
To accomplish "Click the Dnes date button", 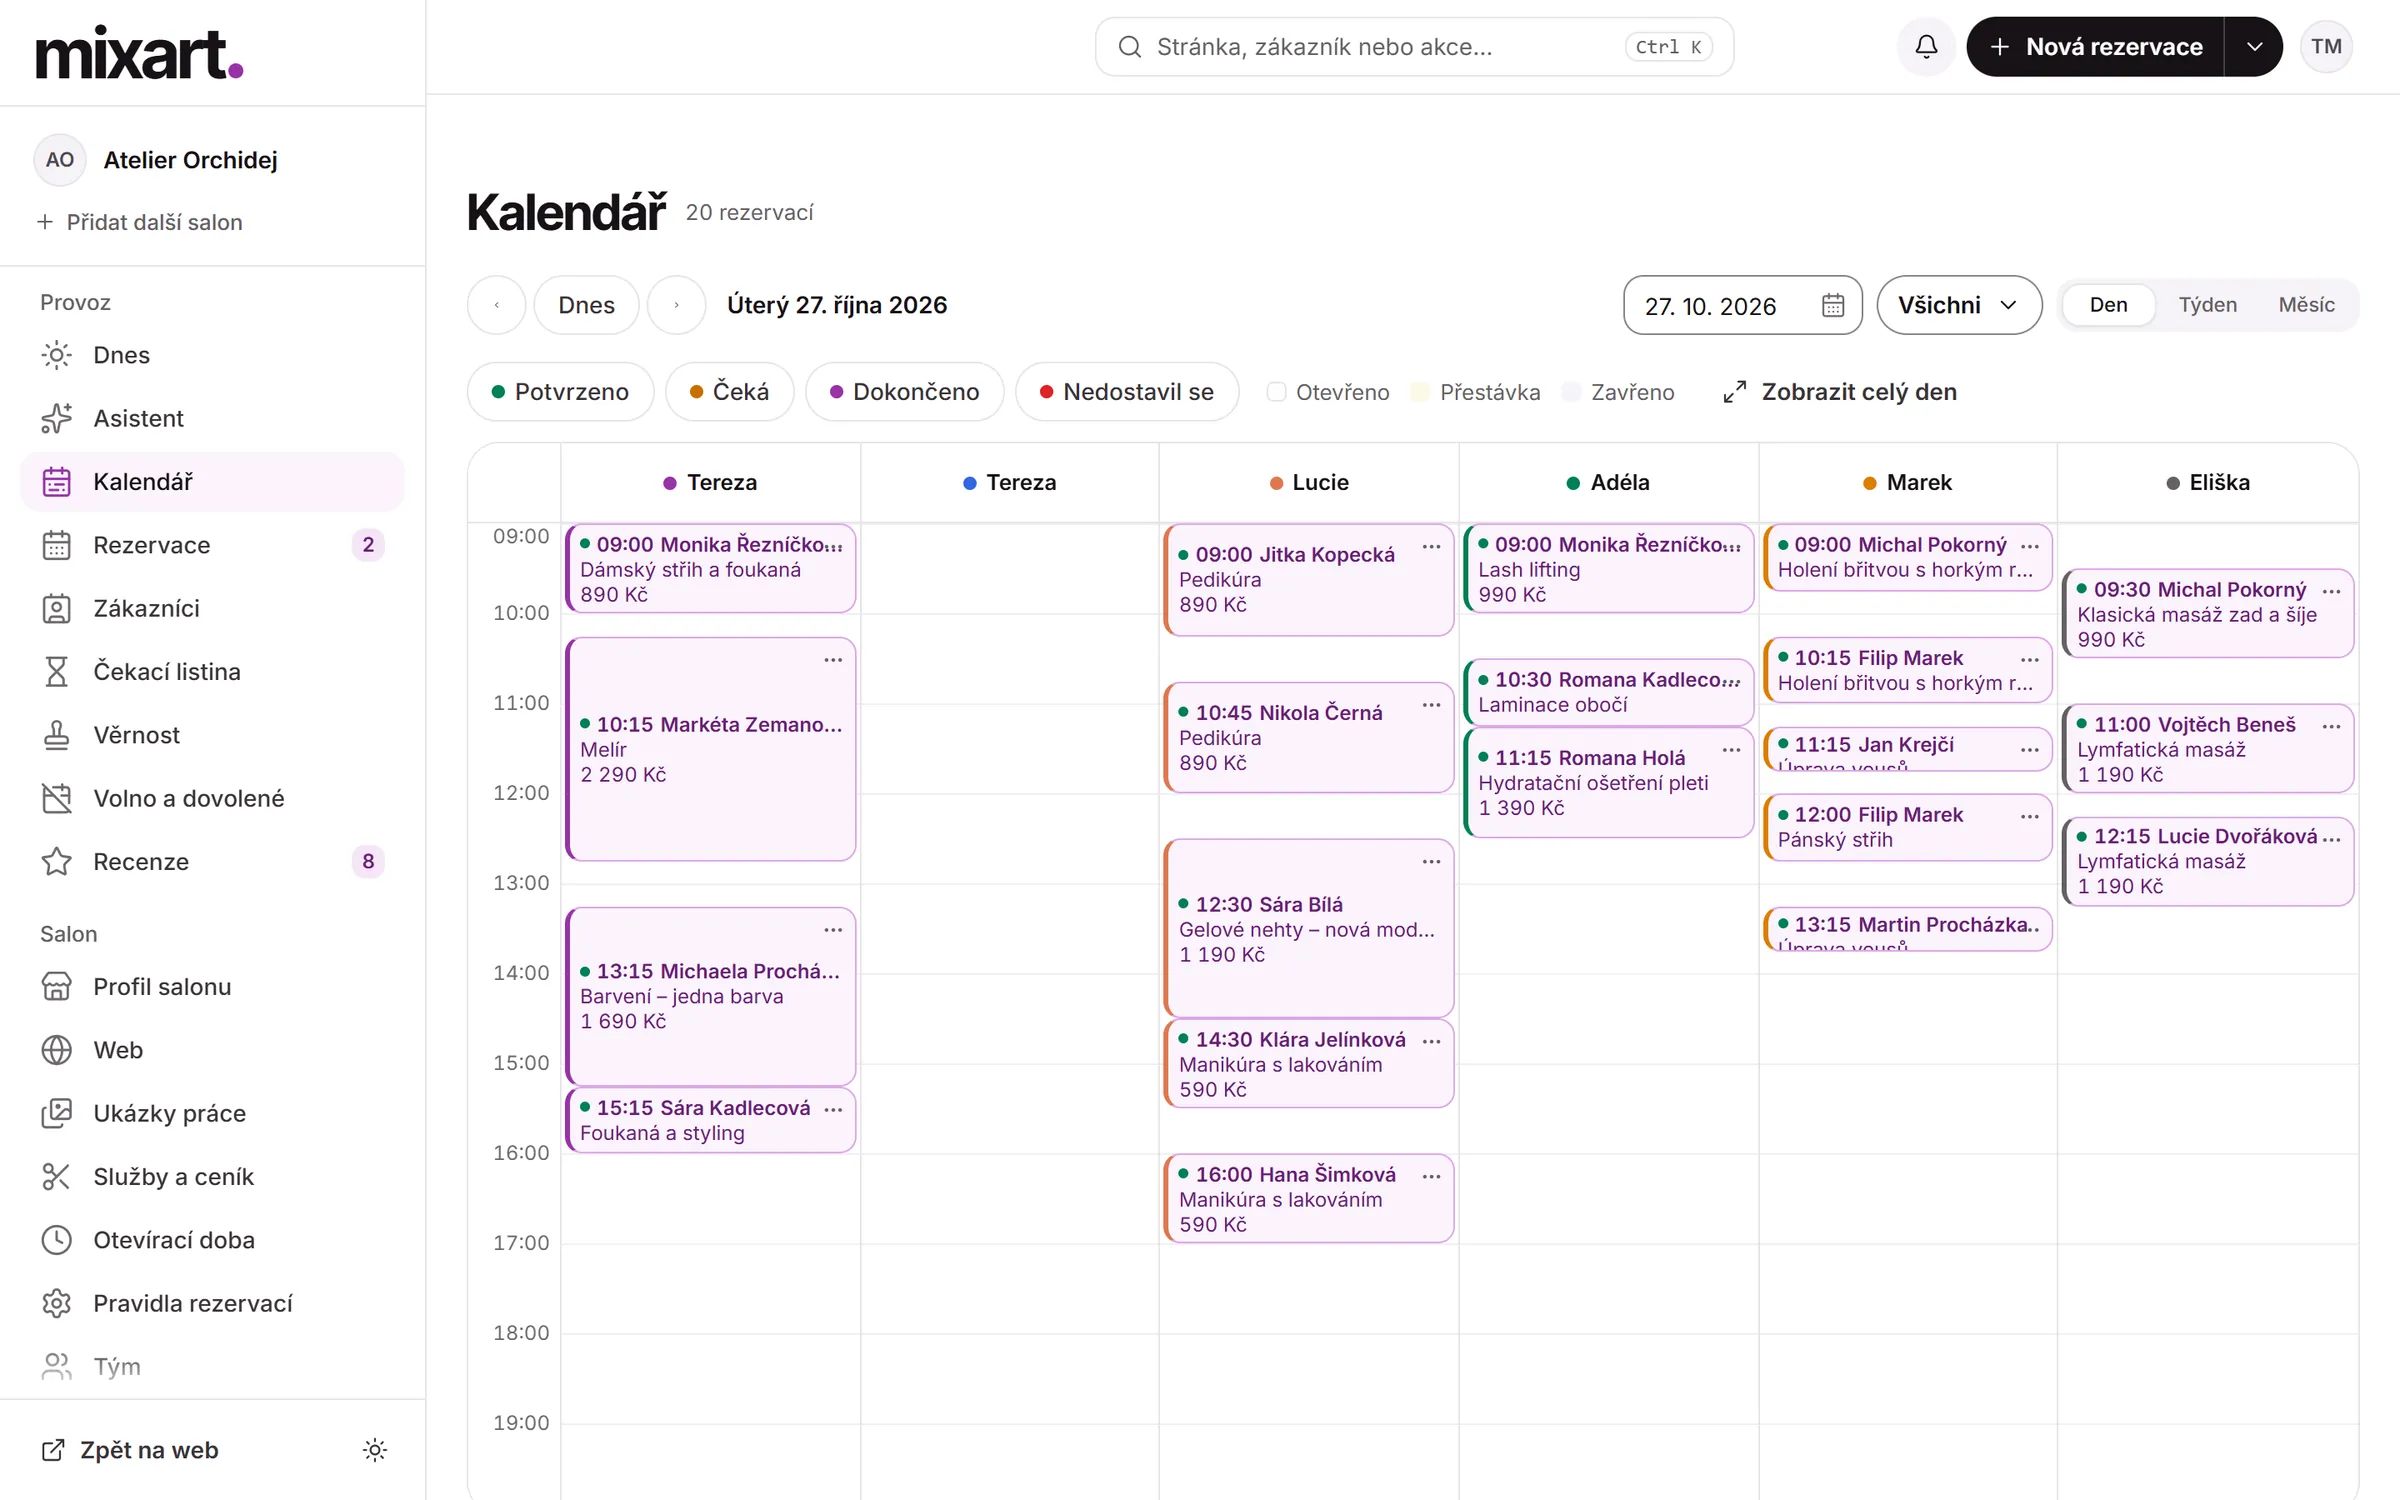I will [586, 305].
